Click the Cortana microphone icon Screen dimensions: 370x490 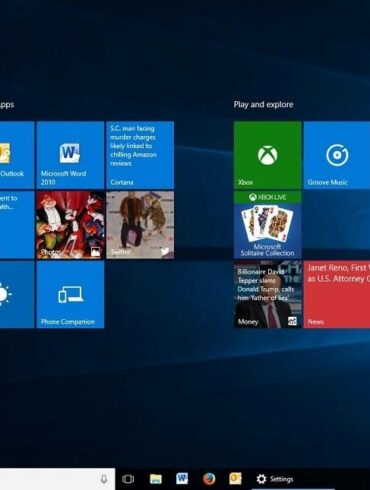[104, 479]
